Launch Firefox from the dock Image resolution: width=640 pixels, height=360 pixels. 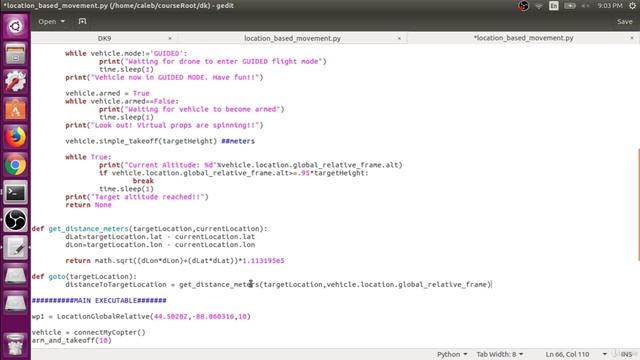click(x=15, y=137)
